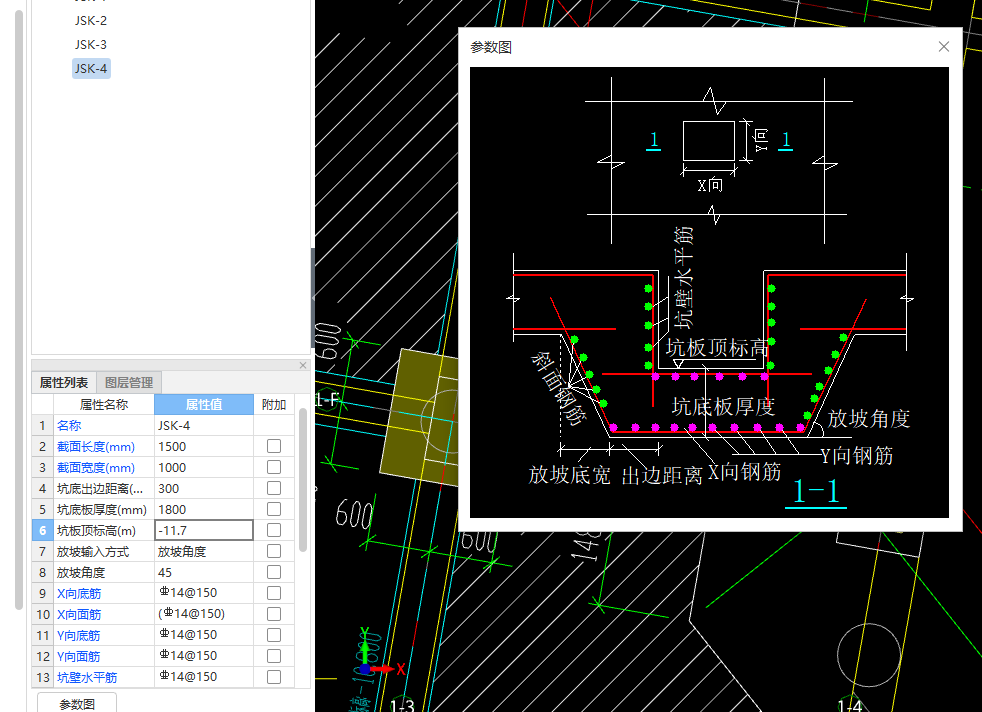The width and height of the screenshot is (982, 712).
Task: Select JSK-3 in the component list
Action: [x=91, y=44]
